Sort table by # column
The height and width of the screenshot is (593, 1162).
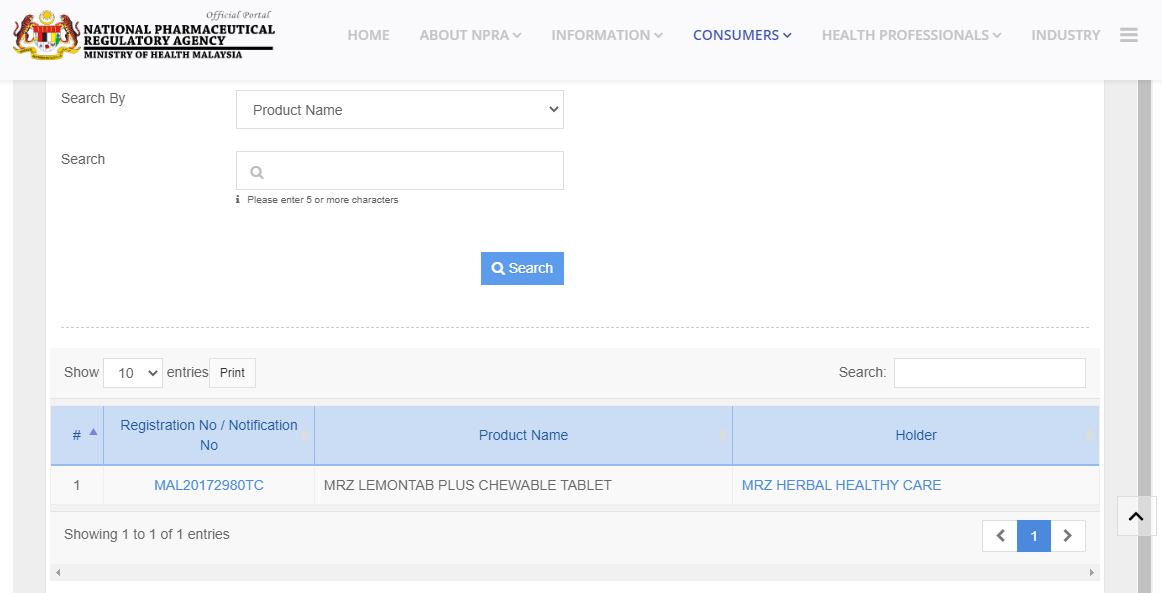(x=77, y=435)
